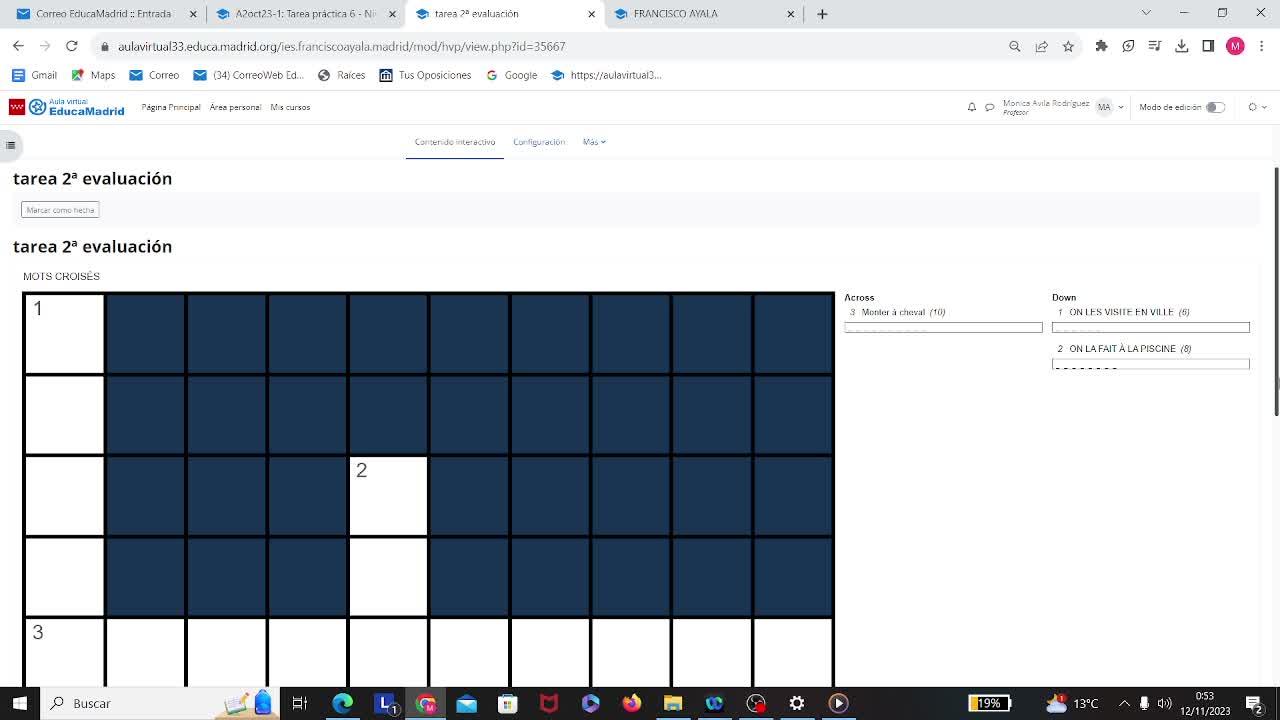The height and width of the screenshot is (720, 1280).
Task: Open the Tus Oposiciones bookmark
Action: coord(425,75)
